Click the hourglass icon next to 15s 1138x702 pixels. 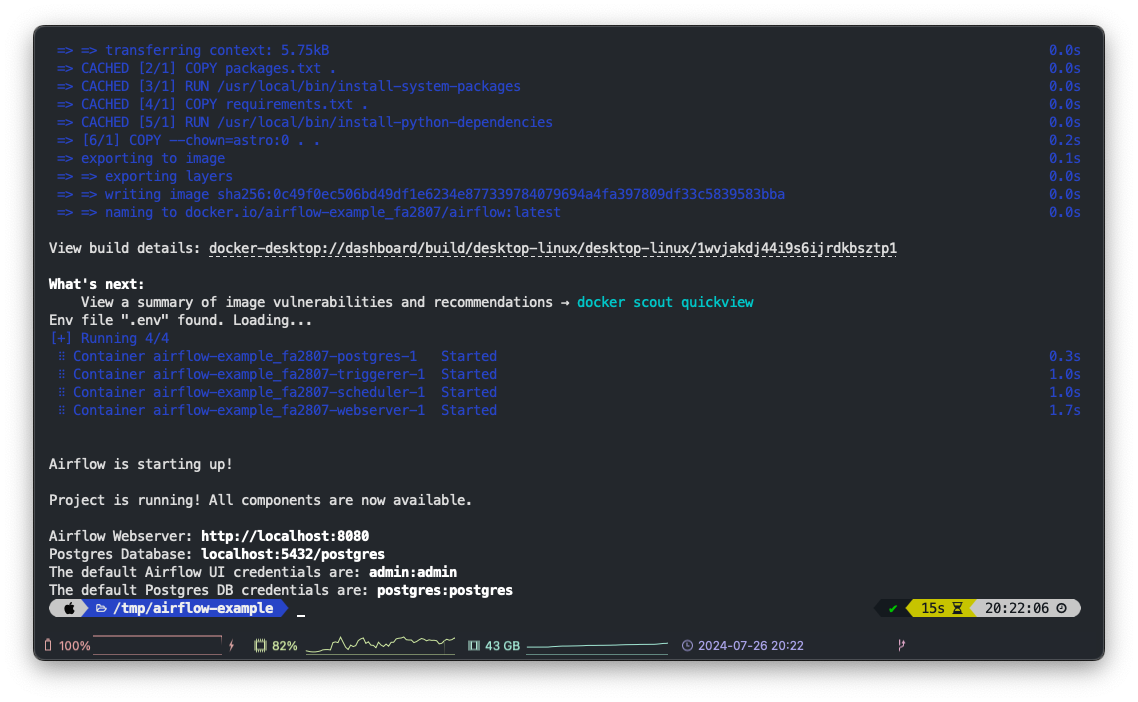coord(958,607)
